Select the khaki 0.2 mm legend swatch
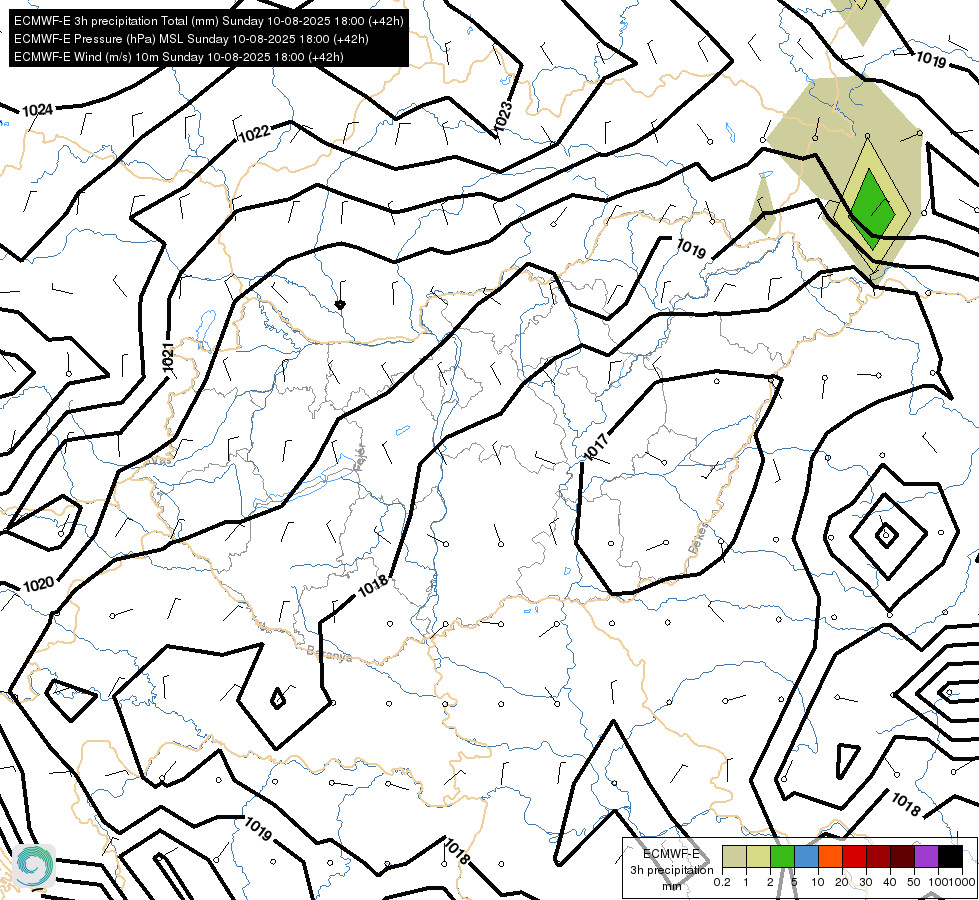The image size is (979, 900). pos(734,856)
